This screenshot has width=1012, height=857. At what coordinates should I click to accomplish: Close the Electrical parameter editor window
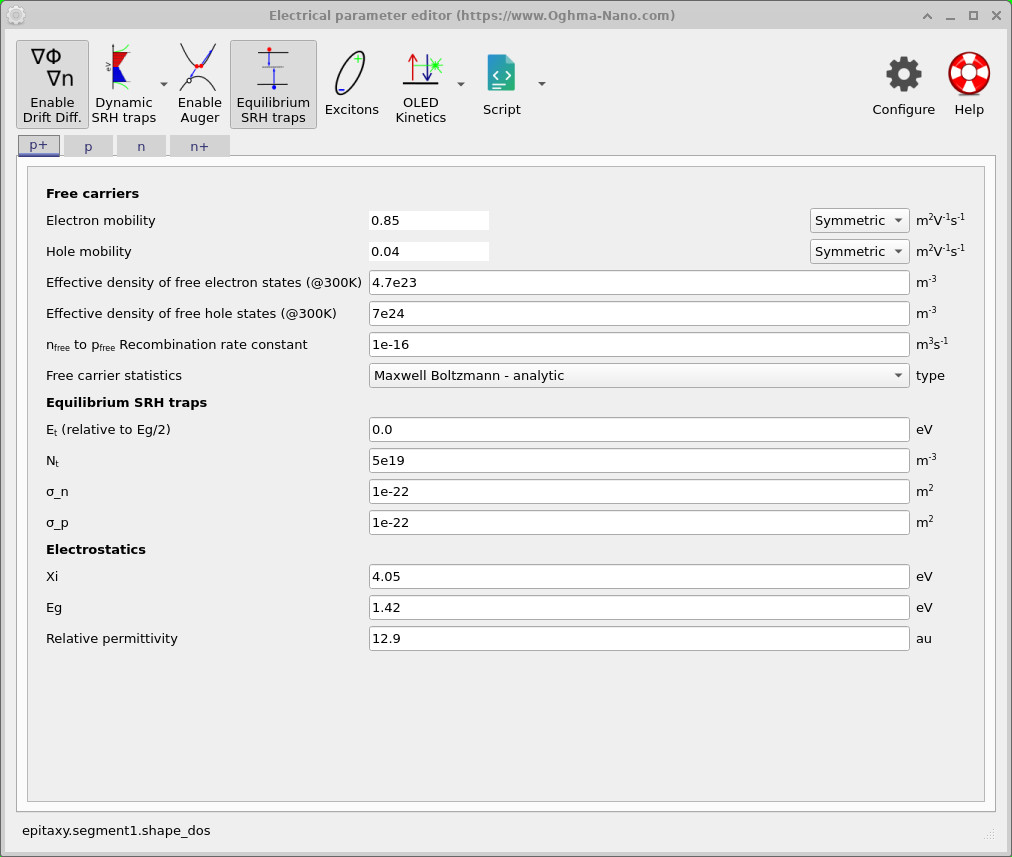point(996,16)
